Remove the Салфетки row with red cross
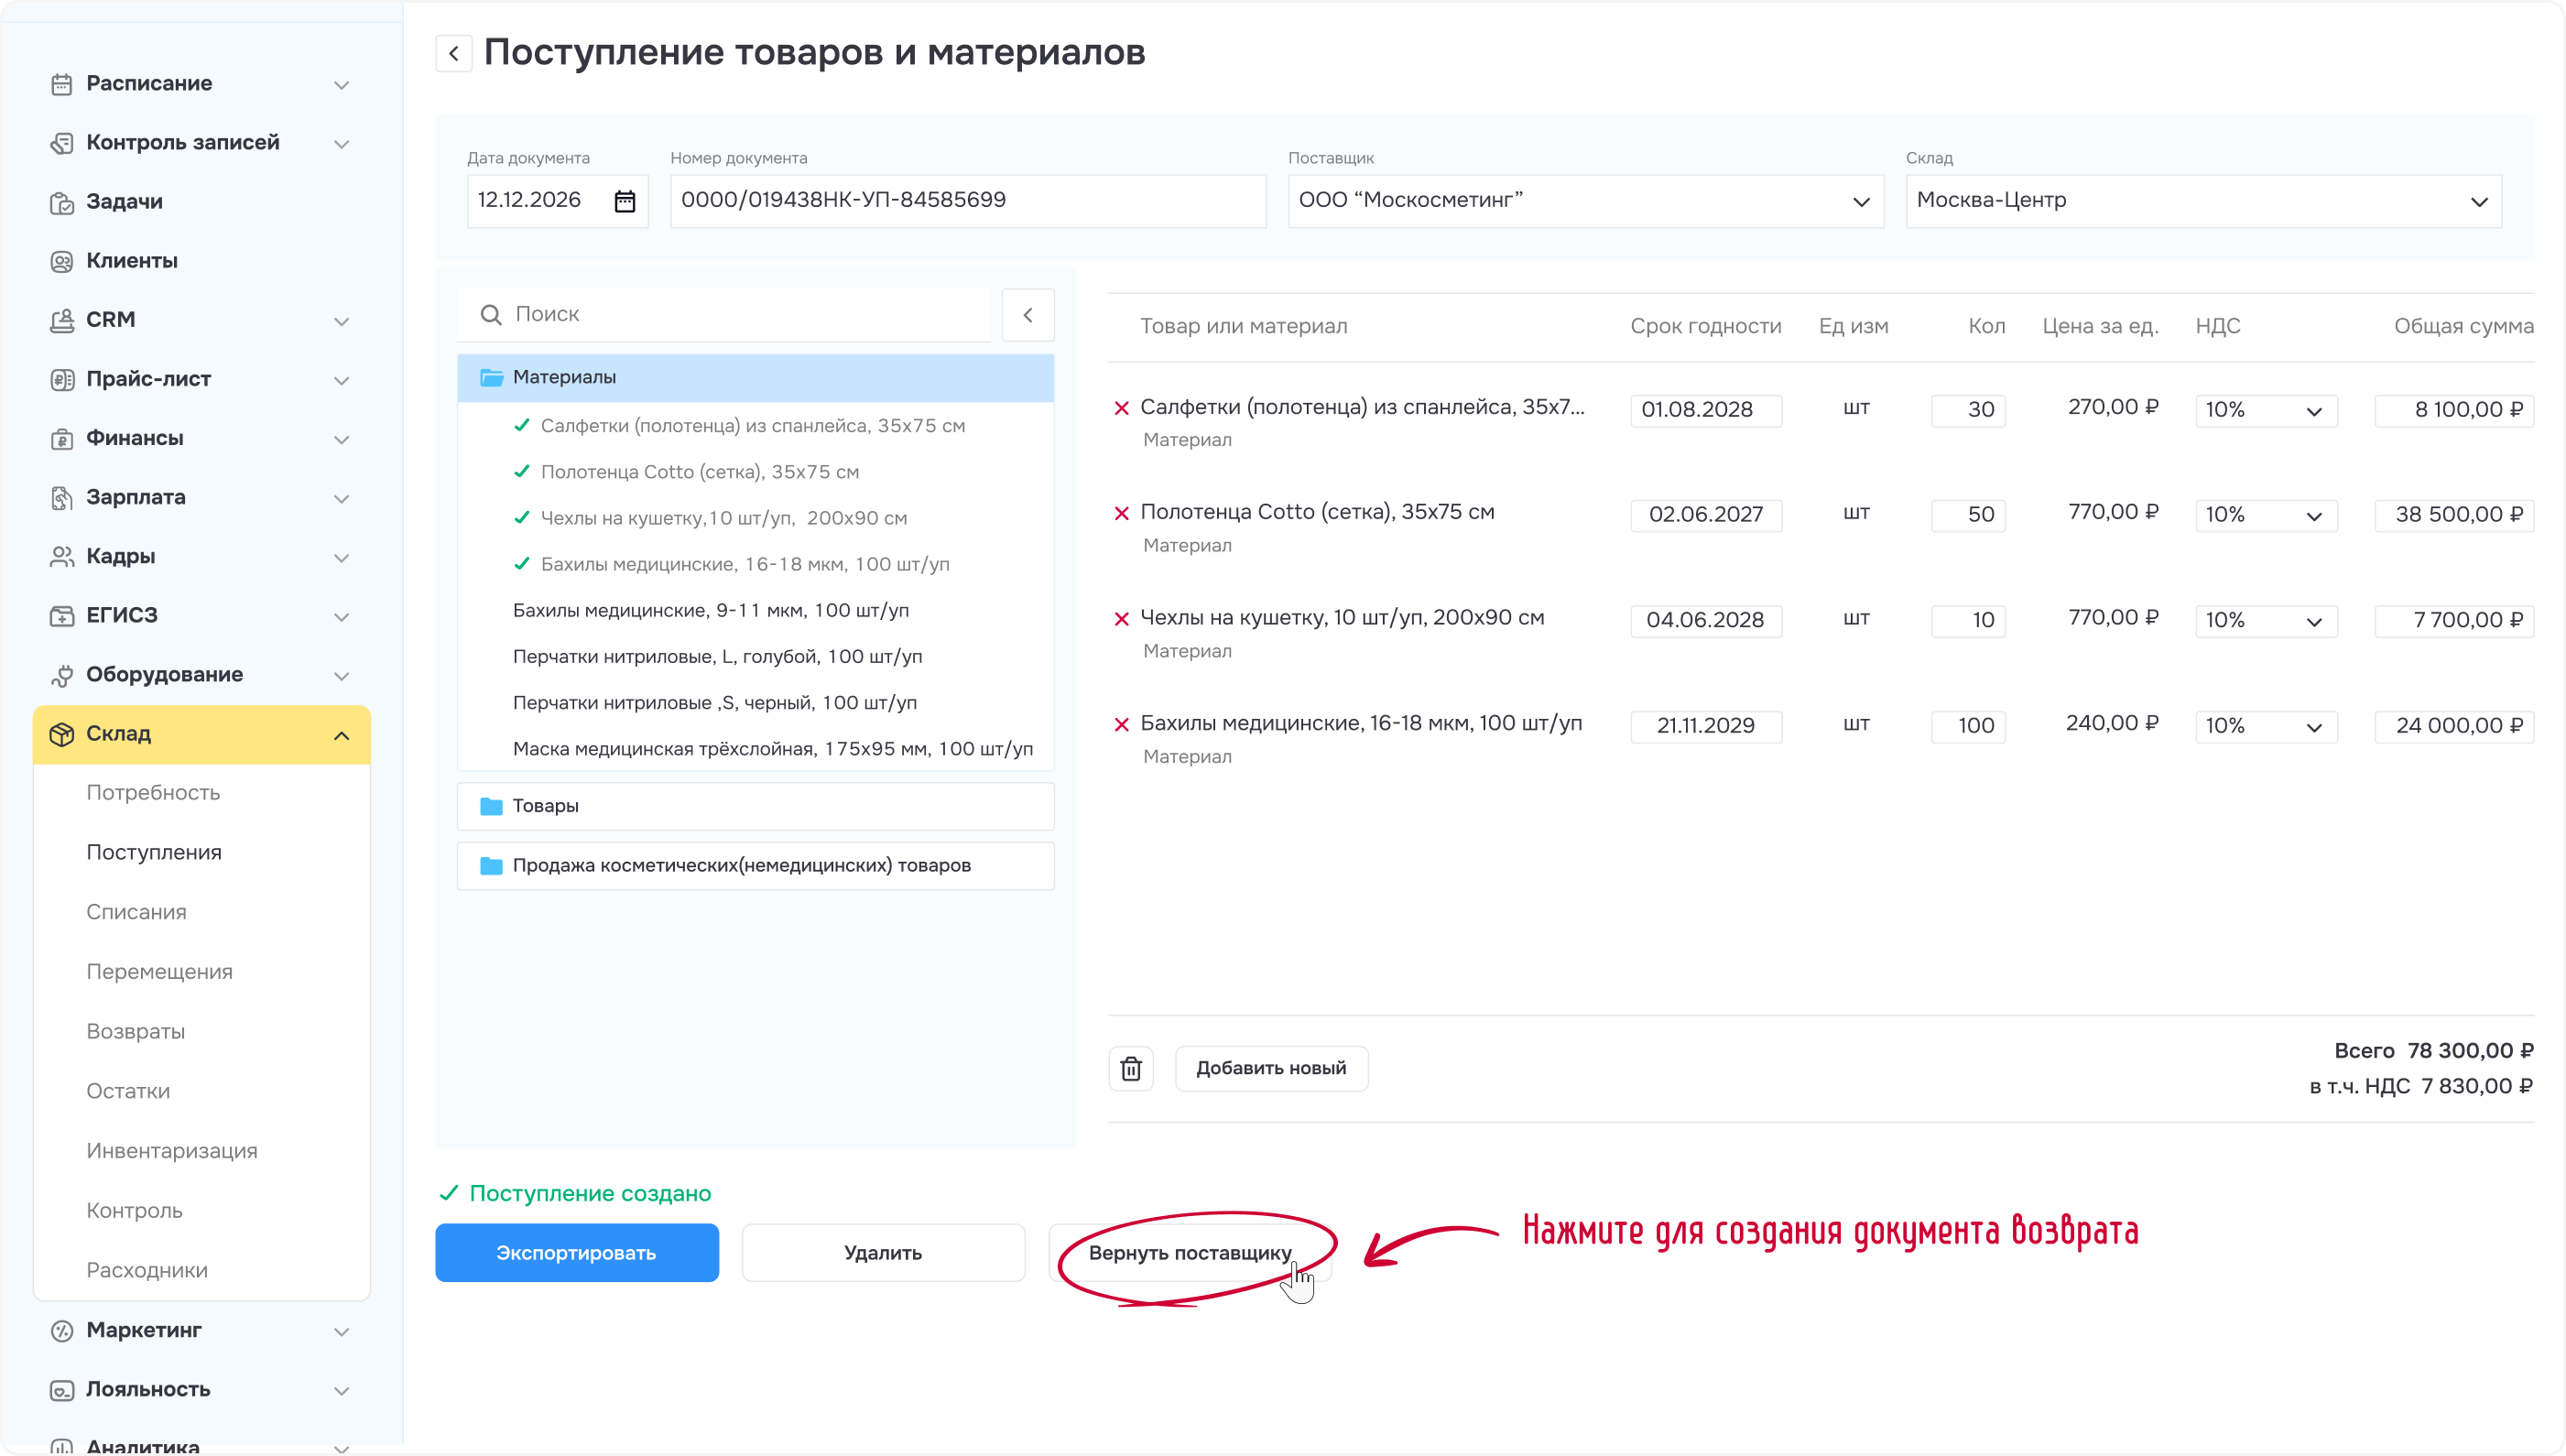 tap(1122, 408)
